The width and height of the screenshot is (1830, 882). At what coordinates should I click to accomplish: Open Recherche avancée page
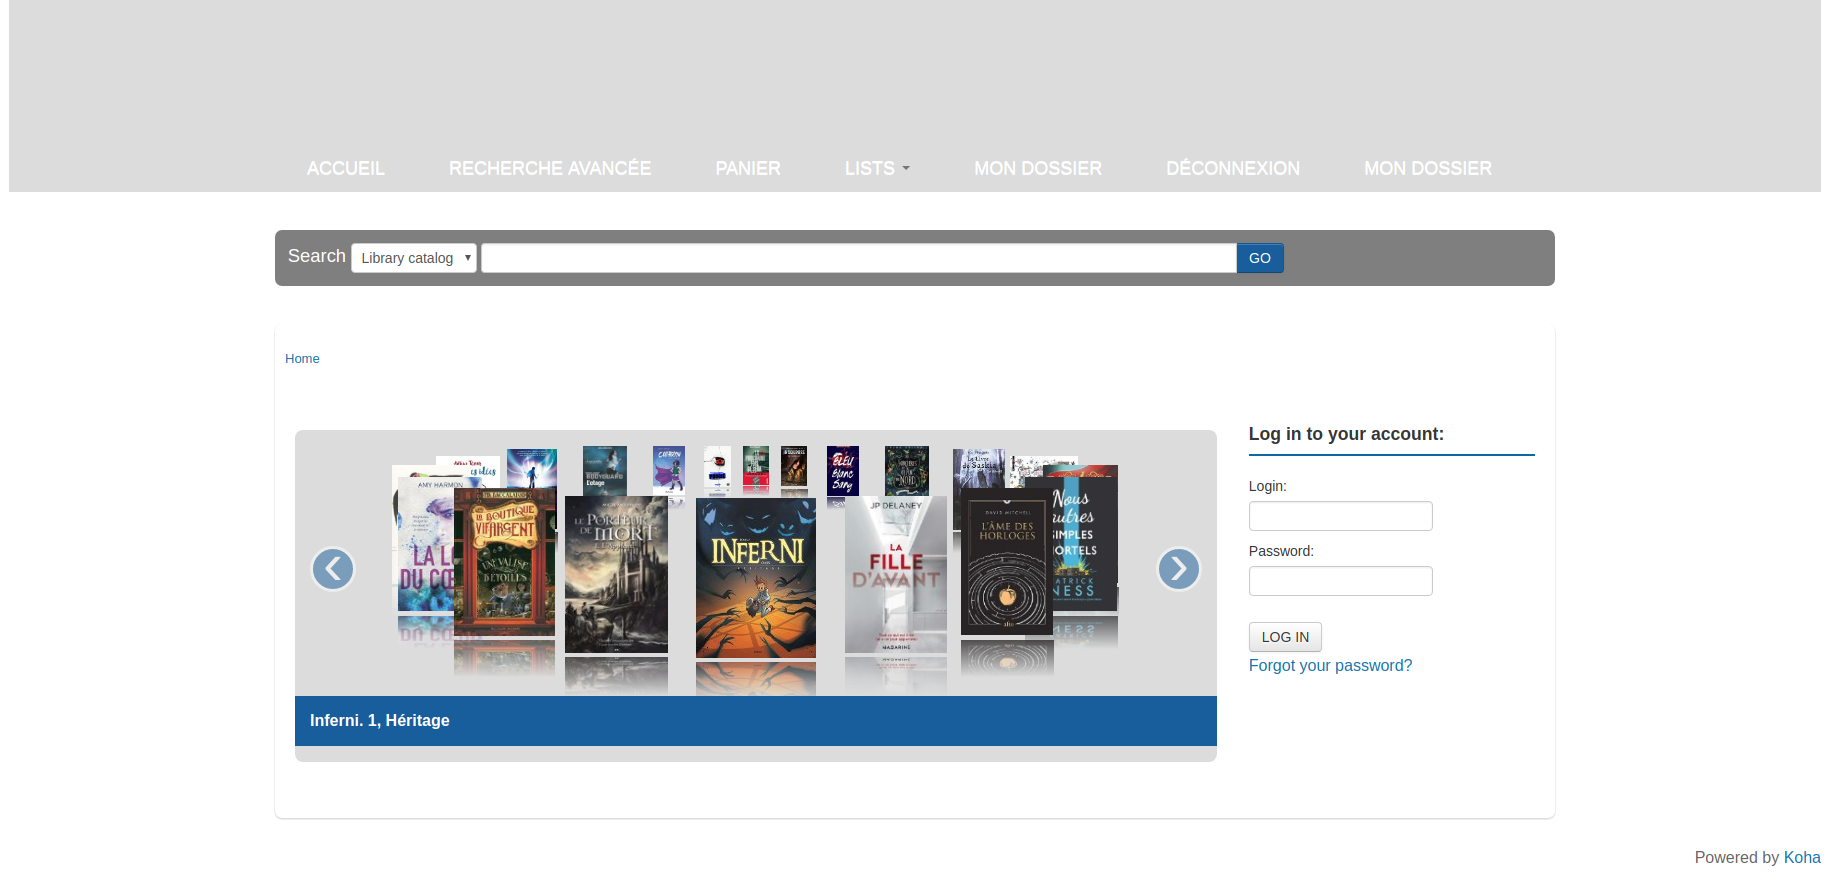pos(549,168)
